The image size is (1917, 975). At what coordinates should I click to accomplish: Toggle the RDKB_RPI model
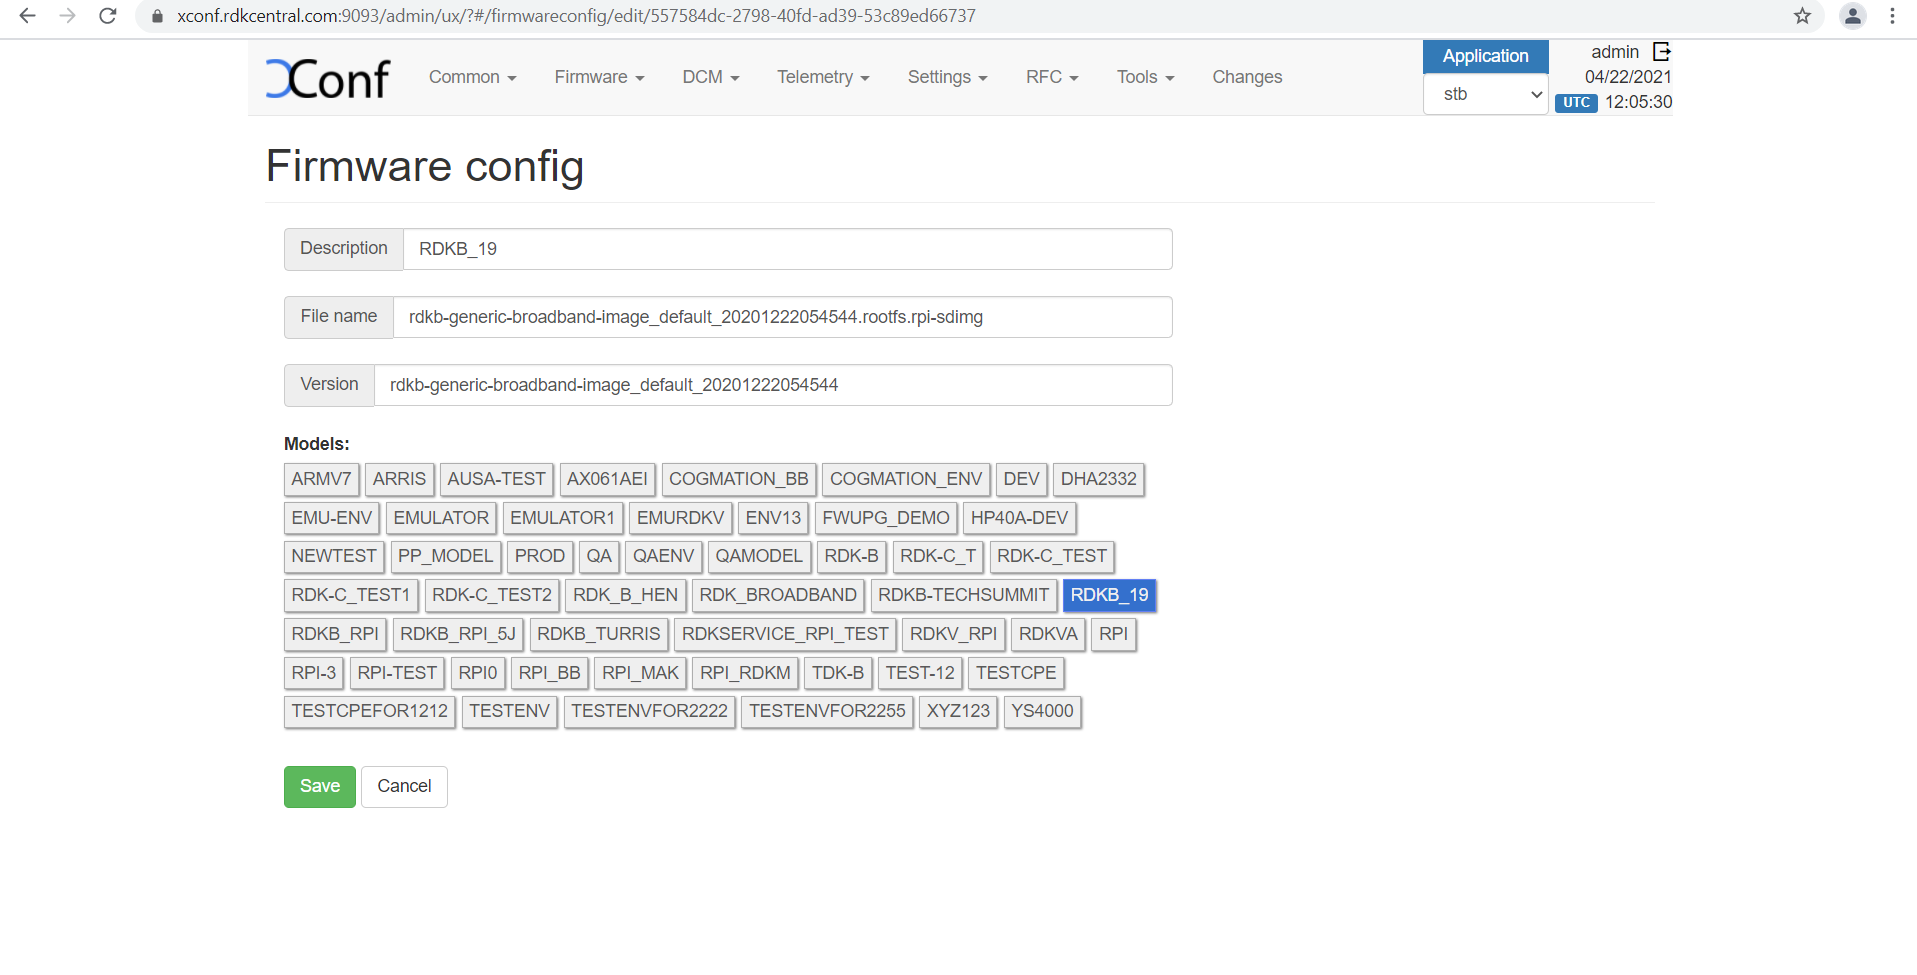click(335, 634)
